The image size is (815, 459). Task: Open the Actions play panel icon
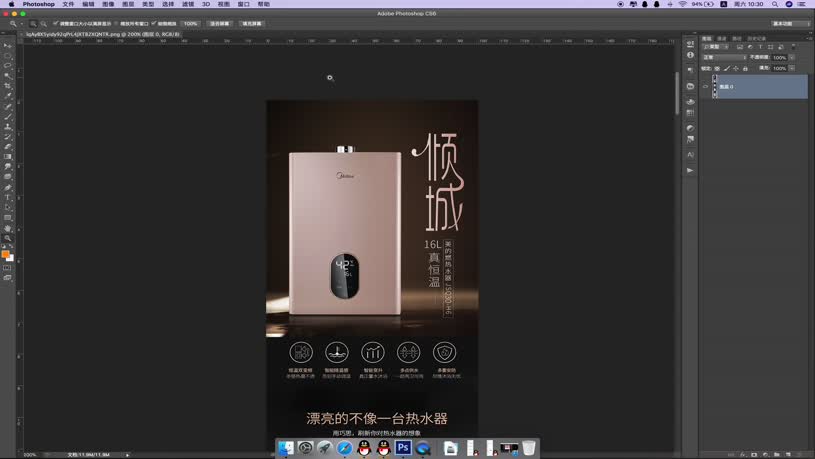click(690, 171)
